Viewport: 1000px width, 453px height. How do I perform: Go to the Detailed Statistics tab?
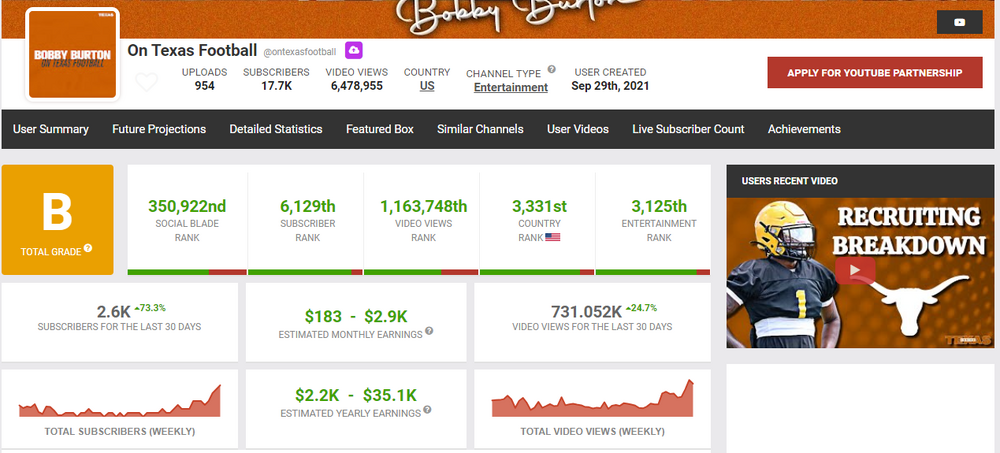(x=276, y=129)
